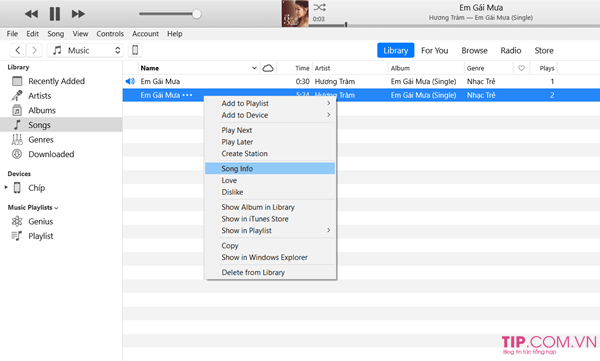Expand Show in Playlist submenu

(x=270, y=230)
